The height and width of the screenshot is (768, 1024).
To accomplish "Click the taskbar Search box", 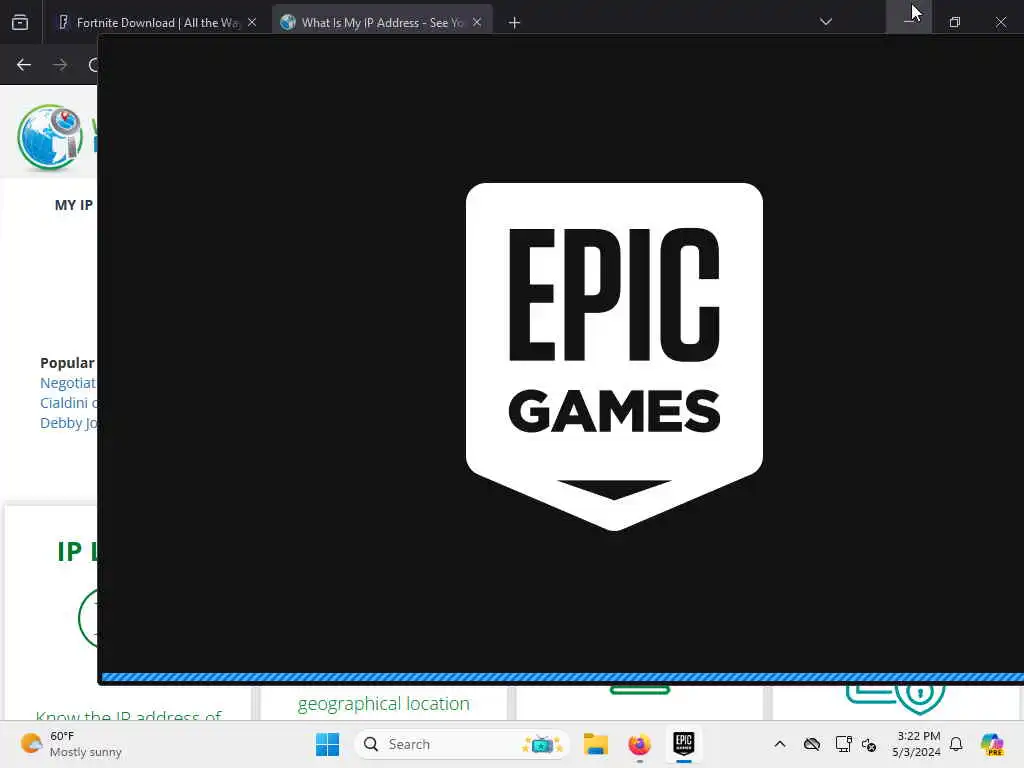I will point(462,744).
